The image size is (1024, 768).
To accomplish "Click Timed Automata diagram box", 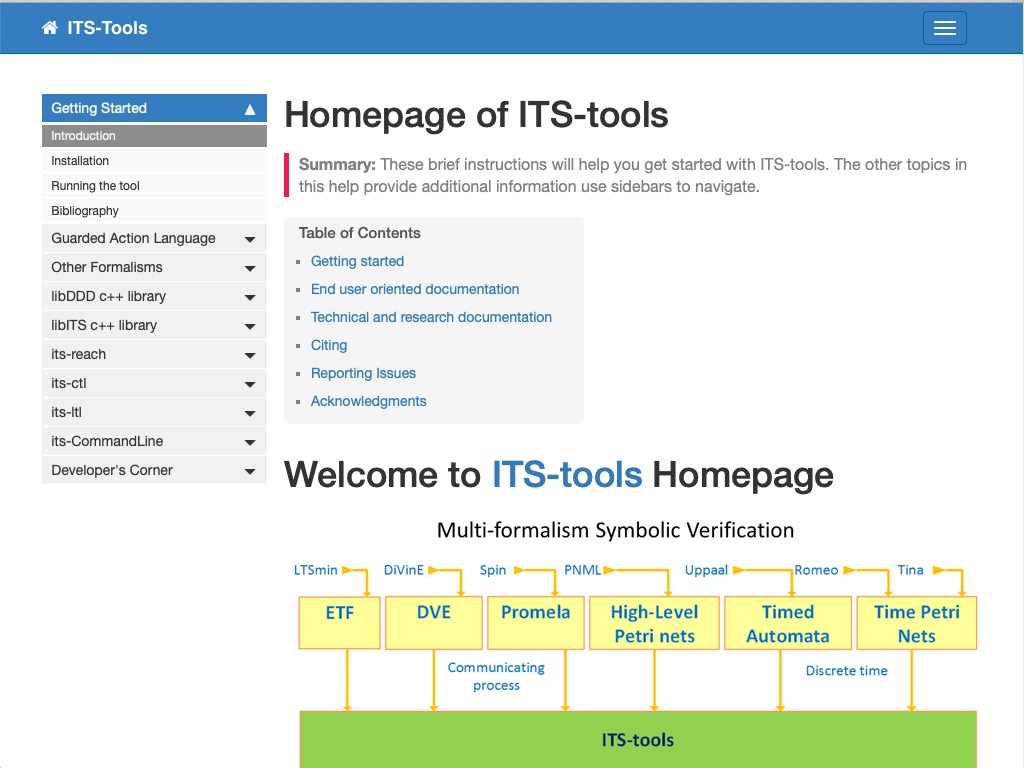I will pyautogui.click(x=788, y=622).
